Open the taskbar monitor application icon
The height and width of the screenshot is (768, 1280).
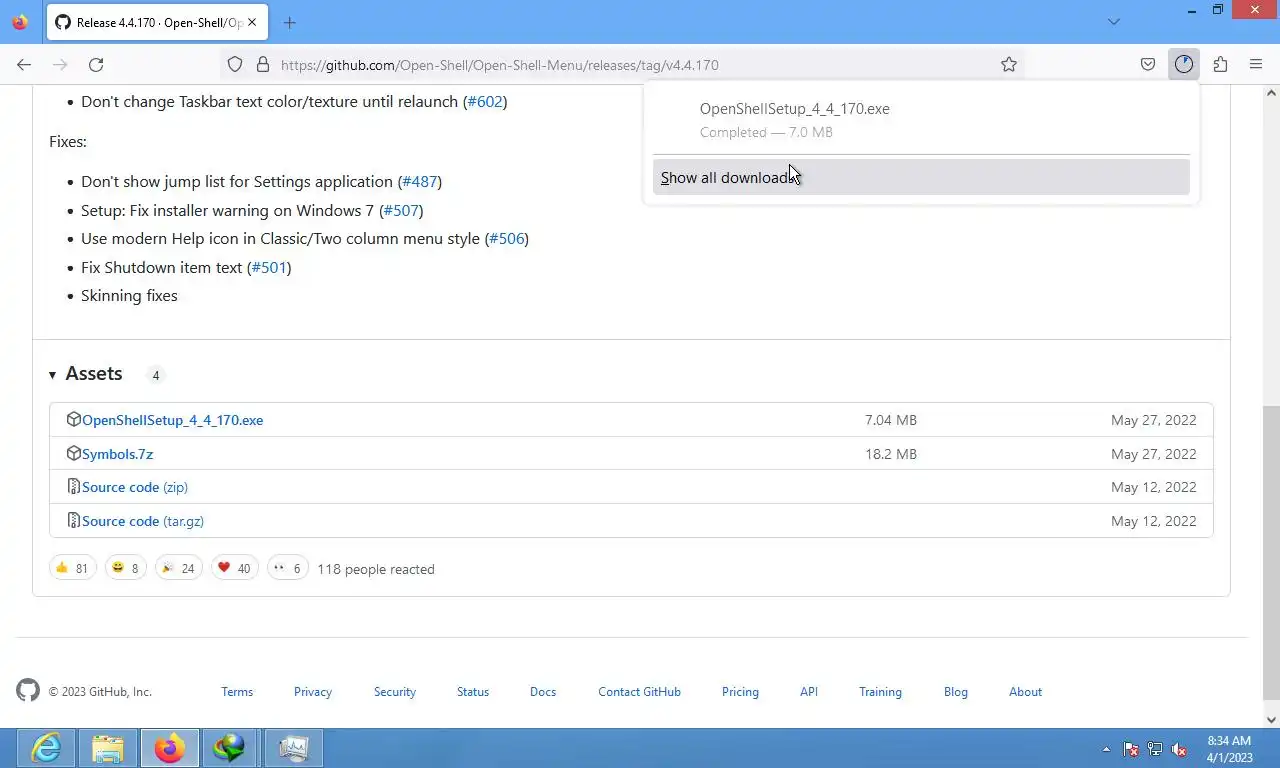(x=293, y=748)
